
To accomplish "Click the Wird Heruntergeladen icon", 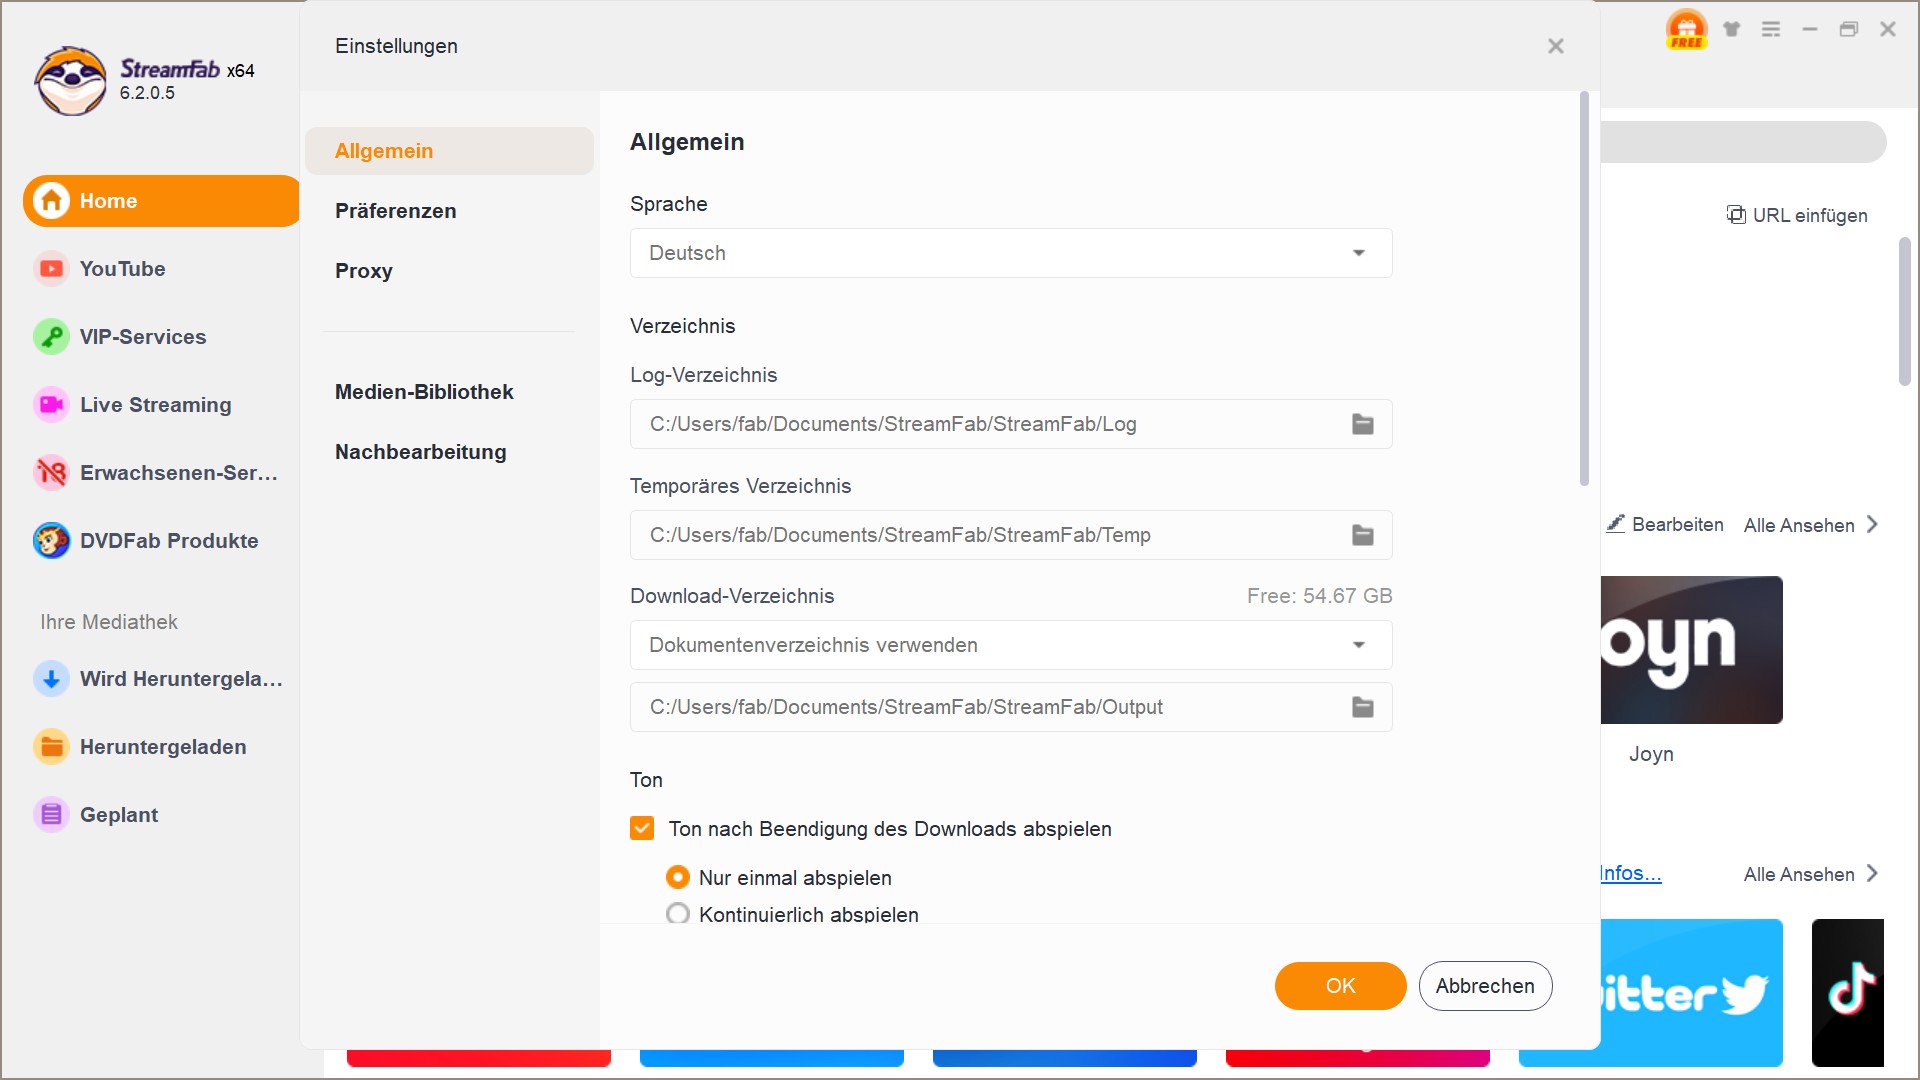I will 49,678.
